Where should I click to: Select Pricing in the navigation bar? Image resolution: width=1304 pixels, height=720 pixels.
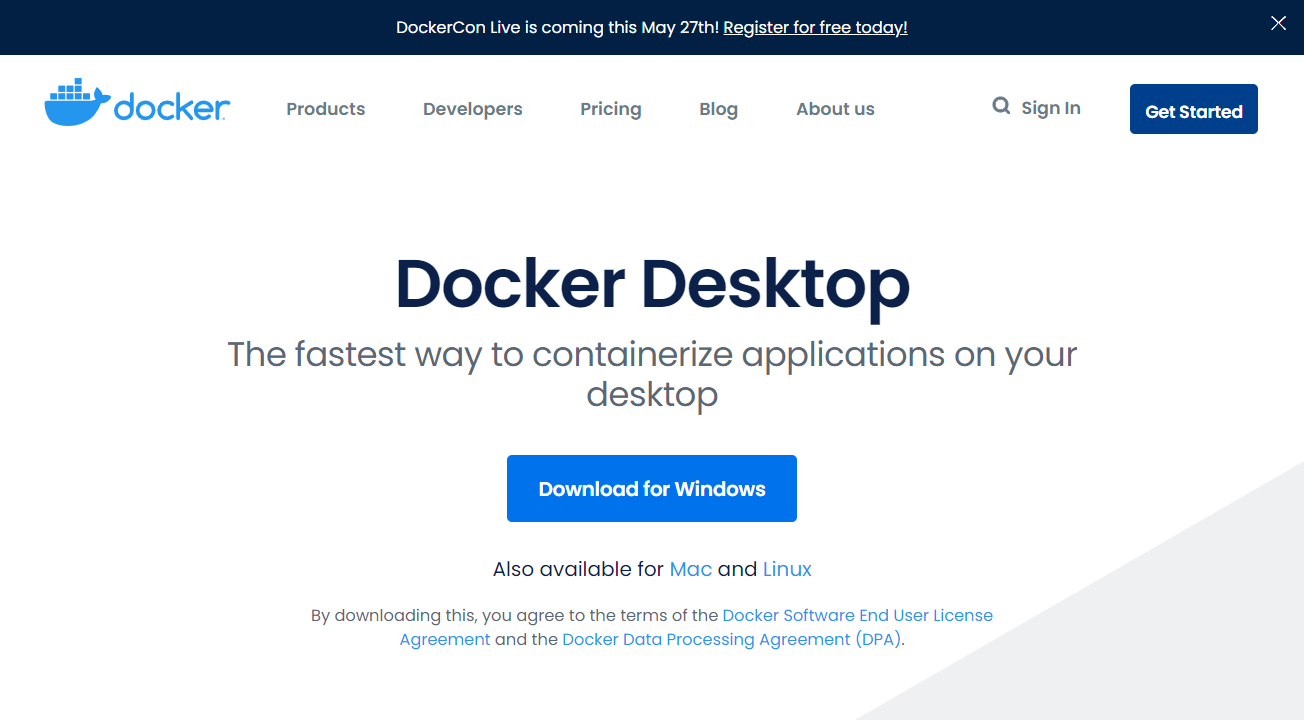[x=611, y=109]
